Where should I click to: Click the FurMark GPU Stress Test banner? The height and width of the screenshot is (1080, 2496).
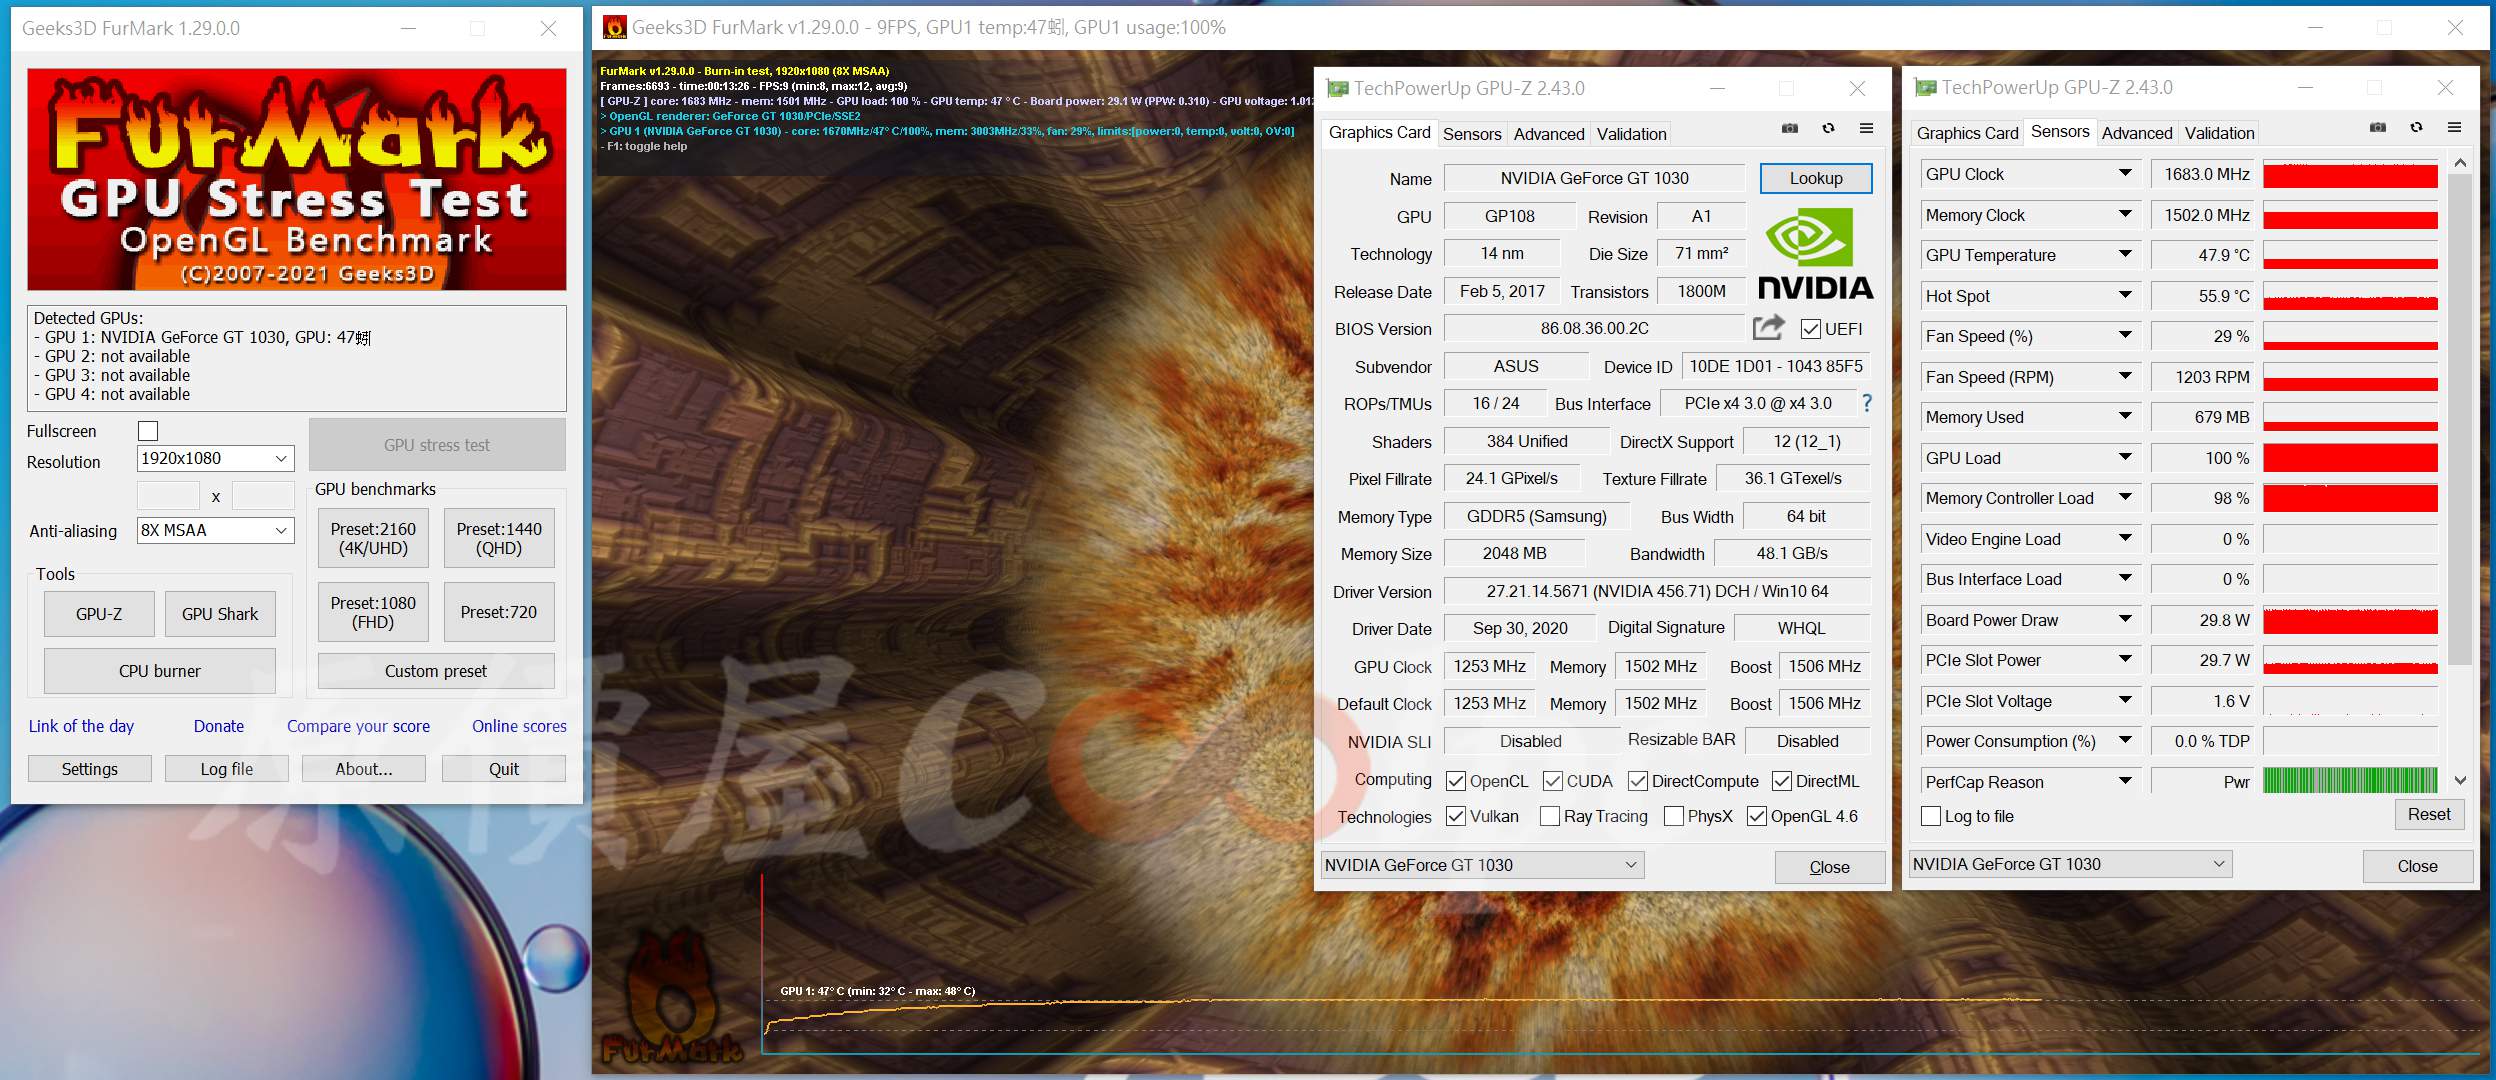(x=297, y=180)
